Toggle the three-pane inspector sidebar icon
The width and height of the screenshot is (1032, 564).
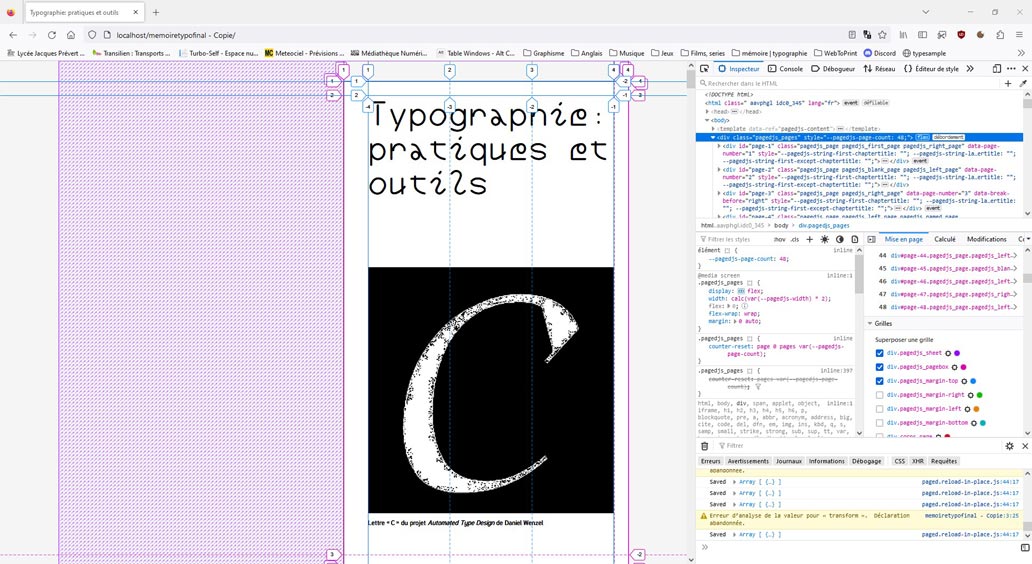[871, 240]
